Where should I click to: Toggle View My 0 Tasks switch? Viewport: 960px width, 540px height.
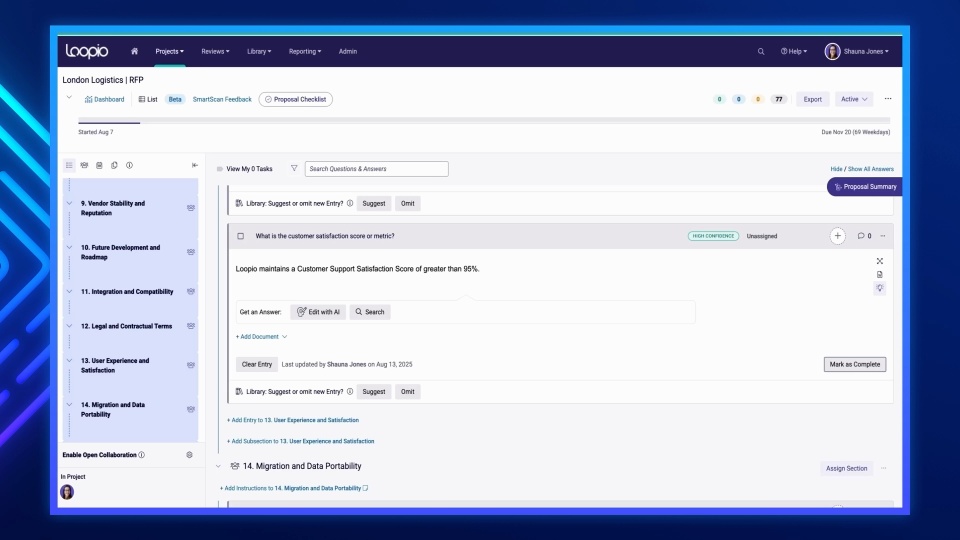pyautogui.click(x=220, y=169)
